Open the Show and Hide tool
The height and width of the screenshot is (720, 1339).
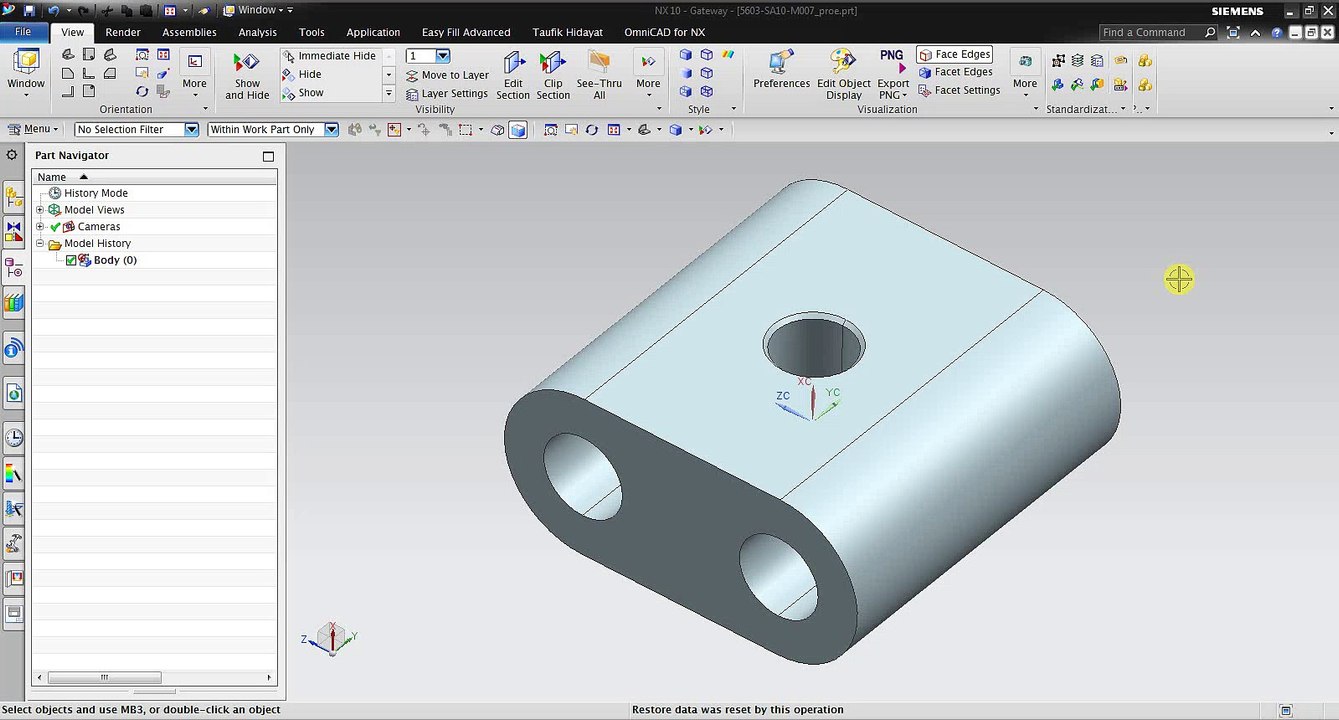246,76
